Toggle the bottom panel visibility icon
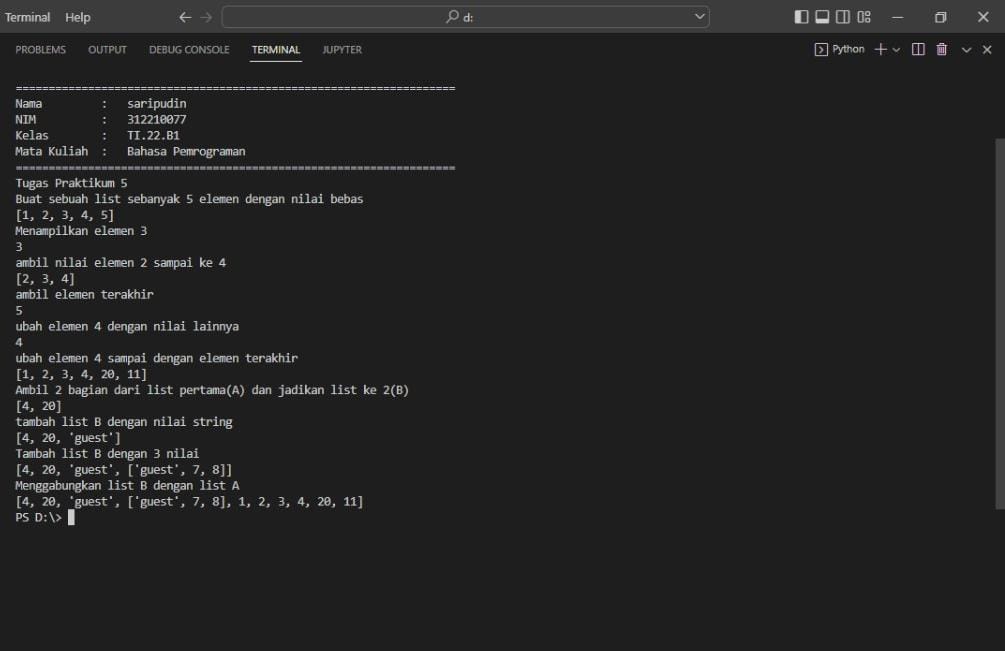Screen dimensions: 1005x651 [822, 17]
